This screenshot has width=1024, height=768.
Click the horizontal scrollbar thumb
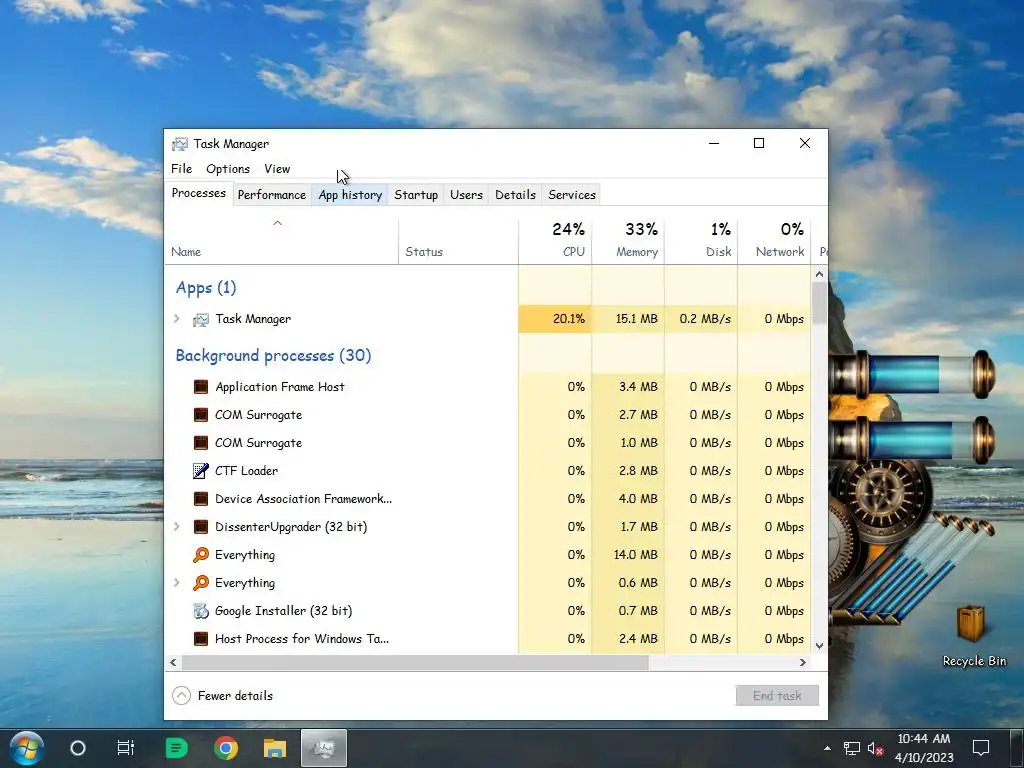click(x=415, y=662)
